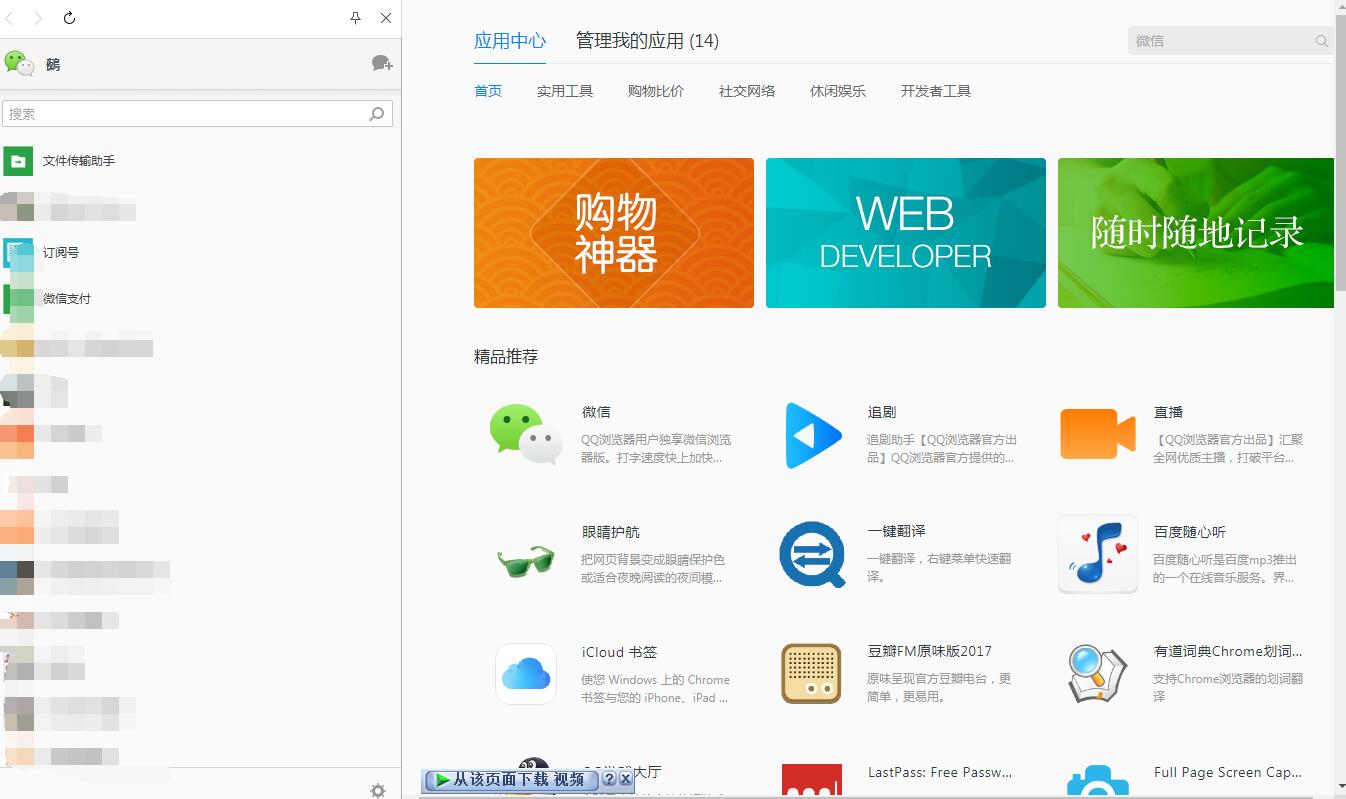Launch the 直播 app icon
The height and width of the screenshot is (799, 1346).
(x=1097, y=434)
